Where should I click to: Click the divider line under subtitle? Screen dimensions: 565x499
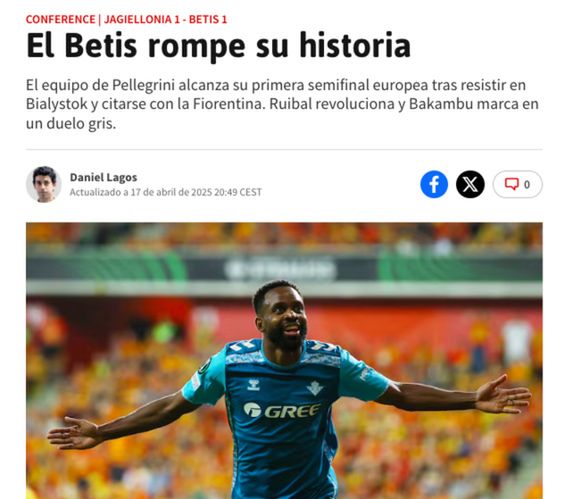[x=284, y=149]
